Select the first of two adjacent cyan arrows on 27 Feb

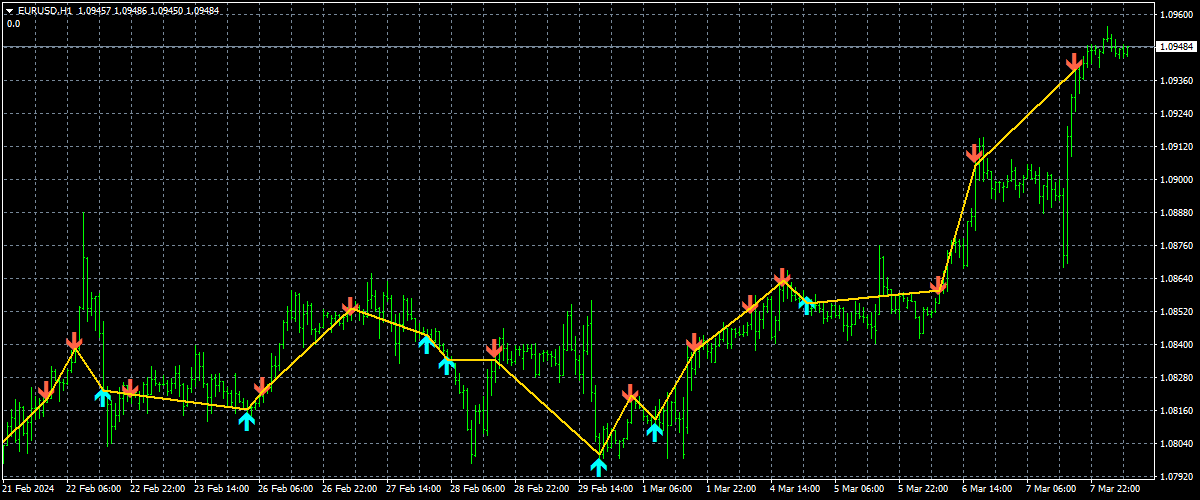[x=426, y=344]
